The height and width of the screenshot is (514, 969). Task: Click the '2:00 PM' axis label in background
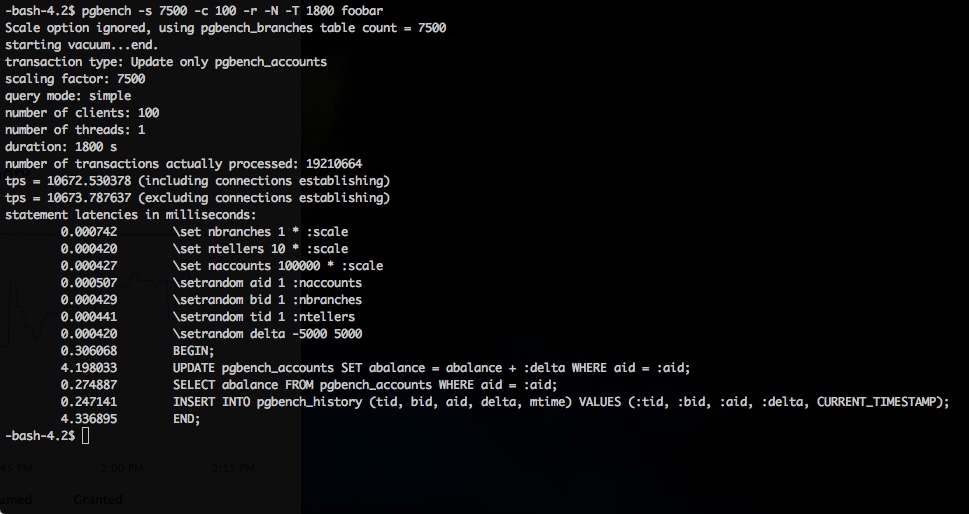pyautogui.click(x=122, y=468)
